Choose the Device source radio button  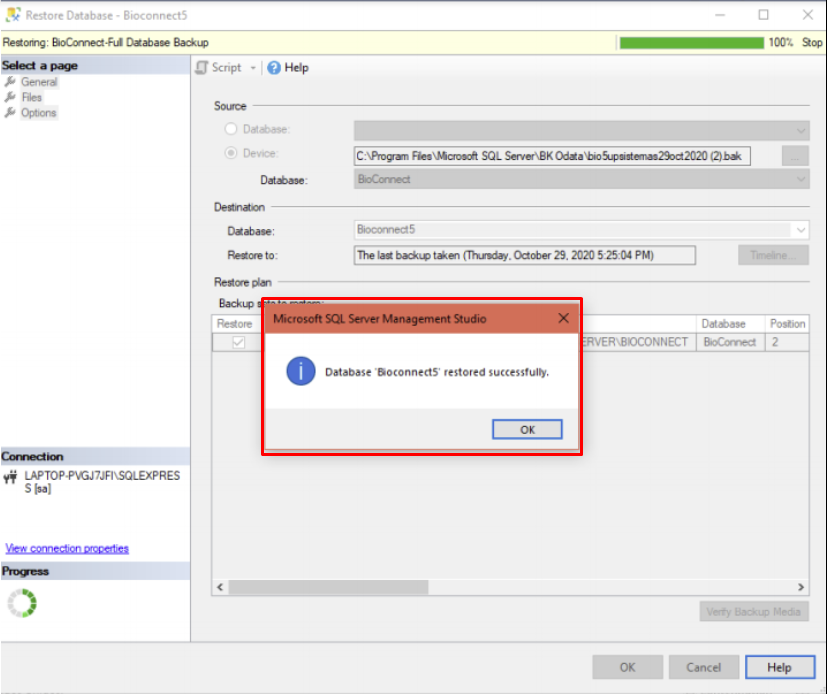[231, 153]
